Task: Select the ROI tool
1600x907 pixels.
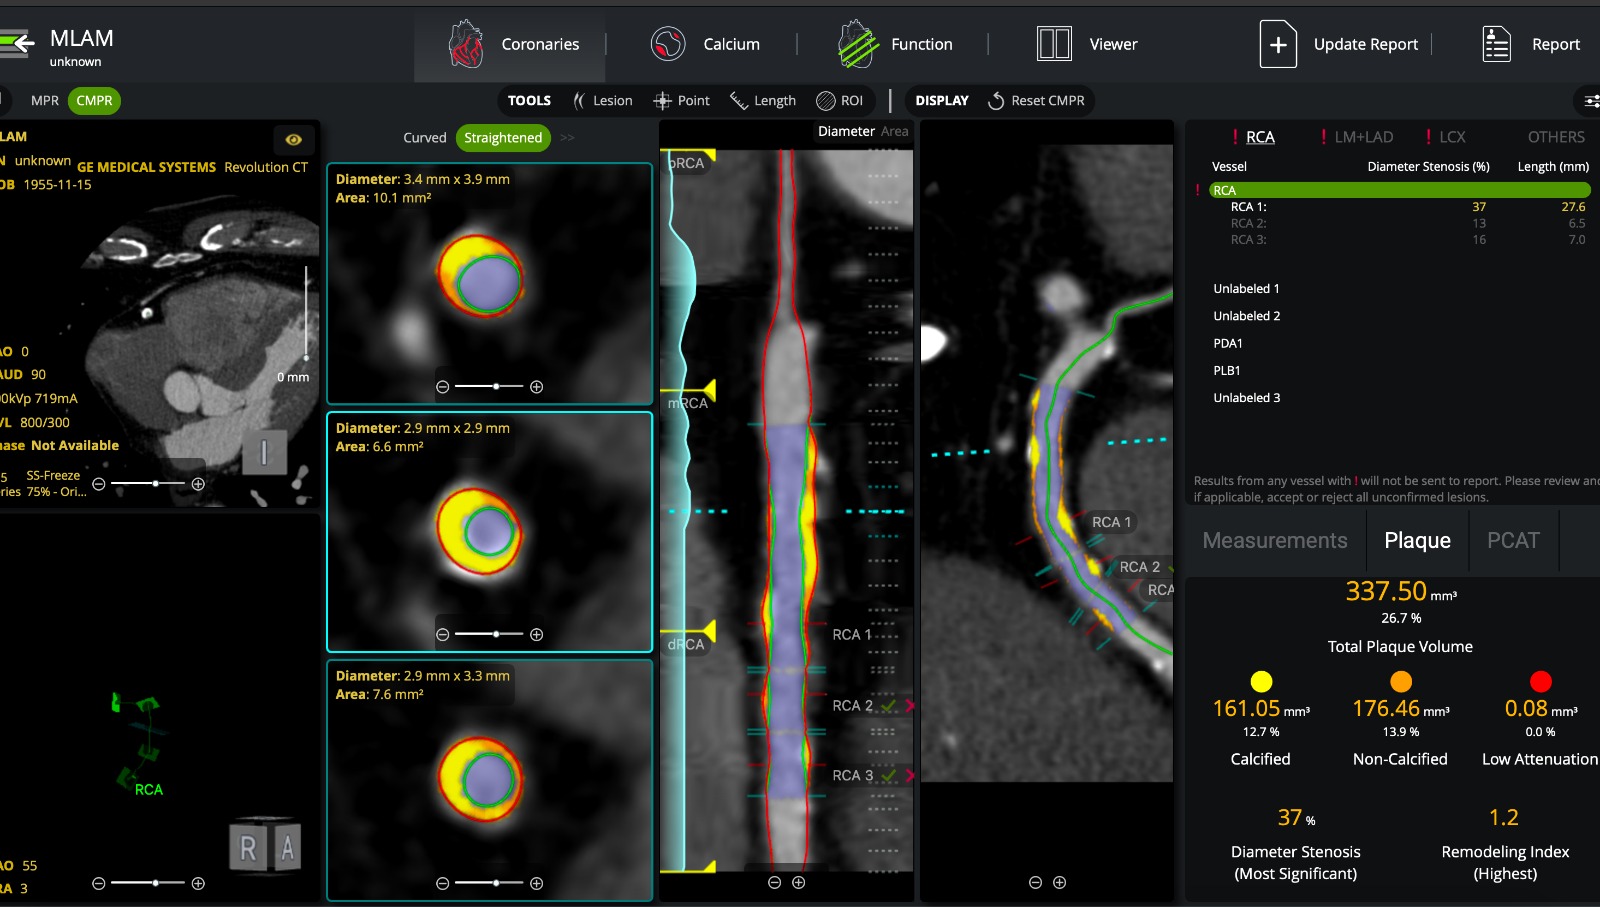Action: pyautogui.click(x=839, y=101)
